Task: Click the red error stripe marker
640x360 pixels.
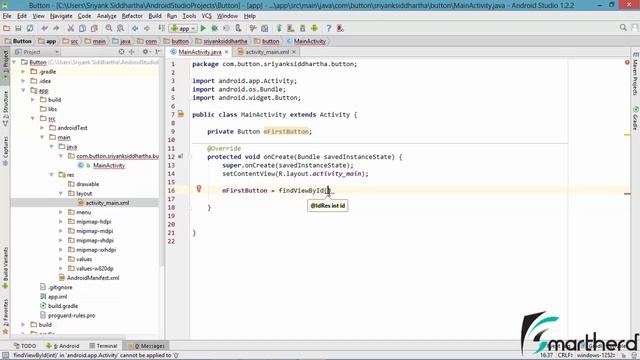Action: 627,194
